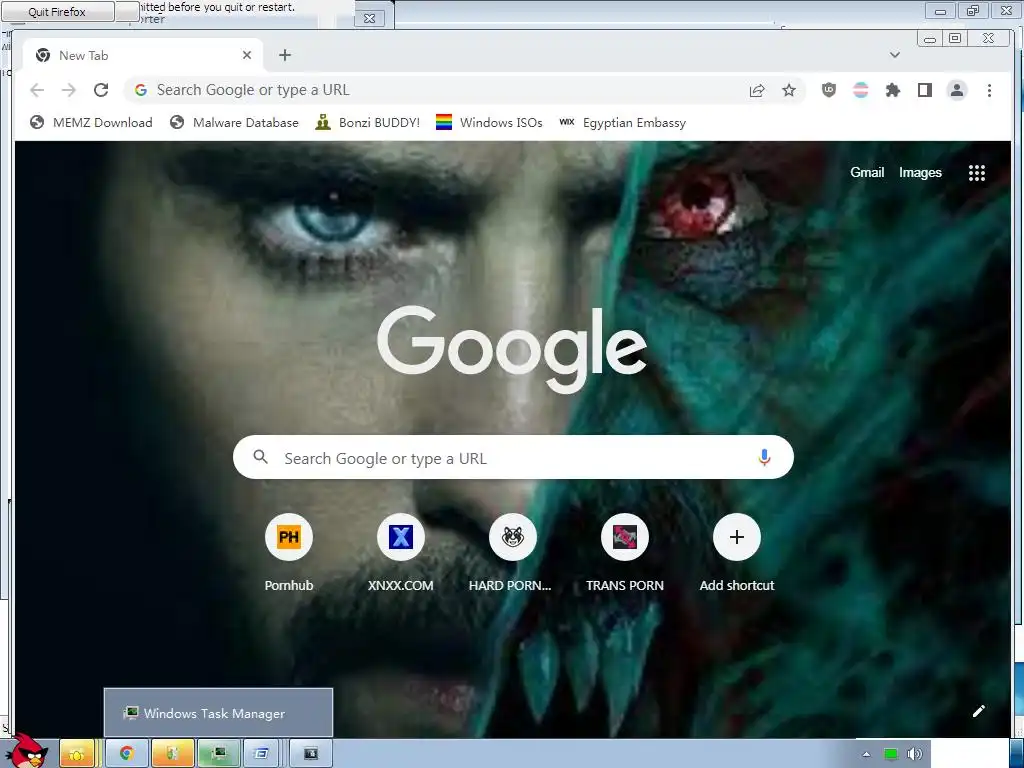
Task: Open the Google apps grid
Action: pos(976,173)
